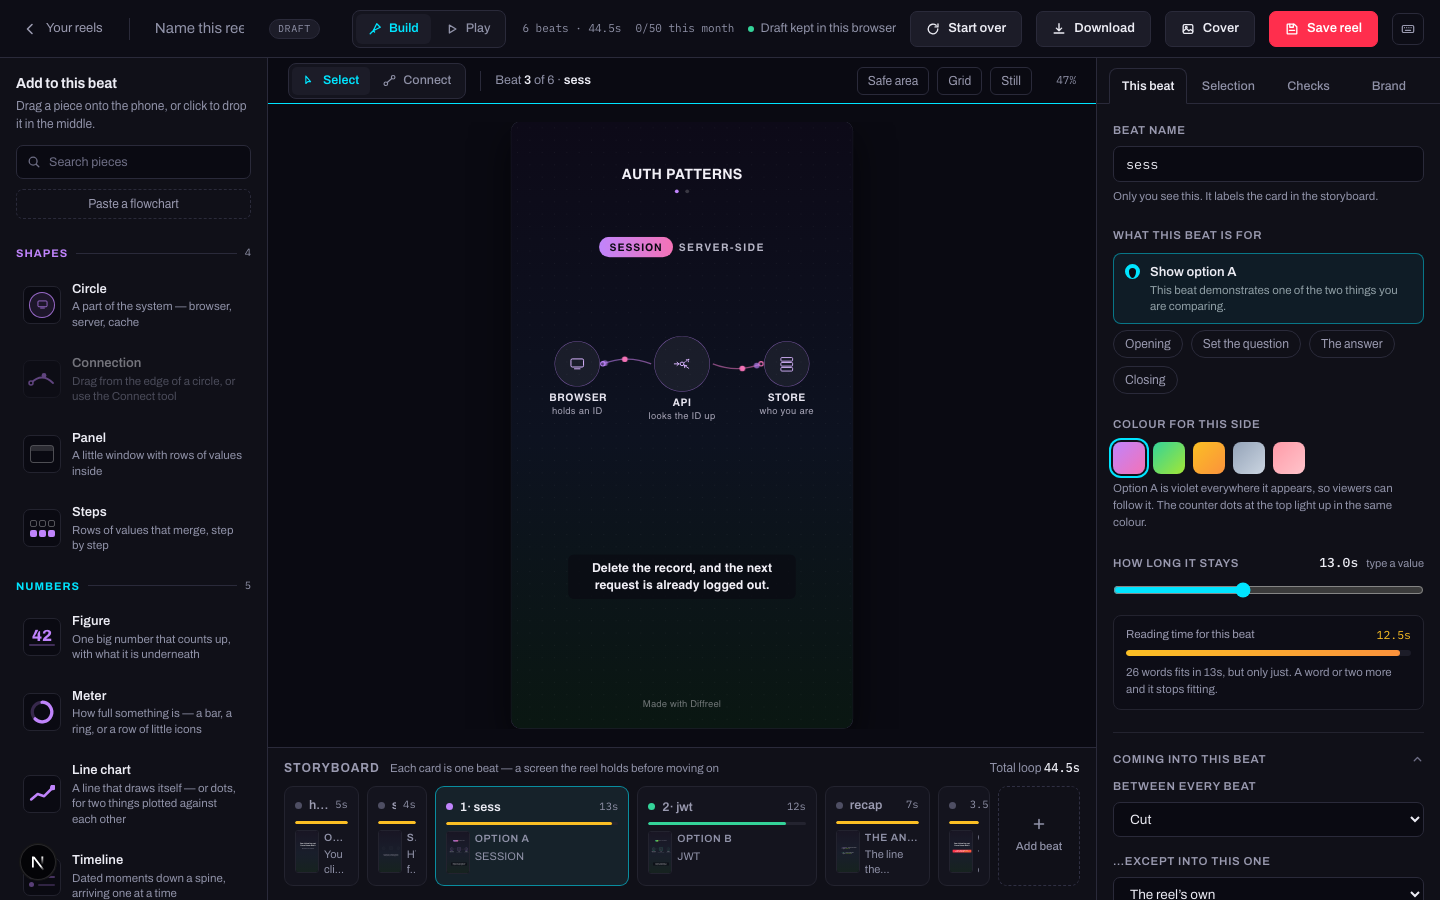
Task: Select the Browser circle on canvas
Action: tap(577, 364)
